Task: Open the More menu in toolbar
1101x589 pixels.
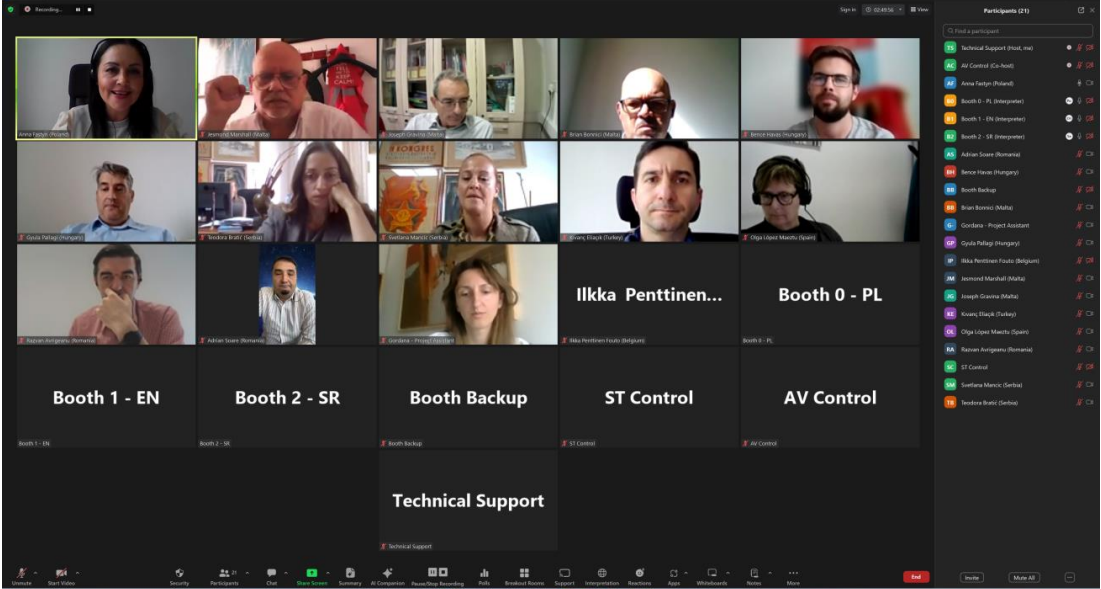Action: 793,573
